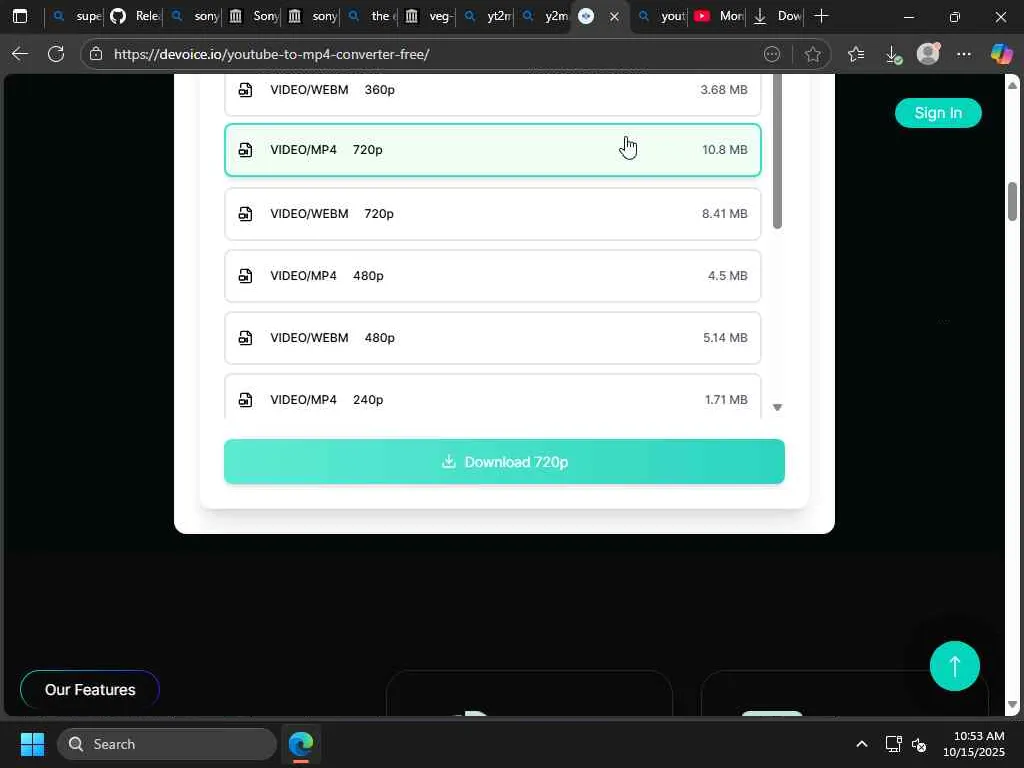Viewport: 1024px width, 768px height.
Task: Show hidden system tray icons
Action: pyautogui.click(x=861, y=744)
